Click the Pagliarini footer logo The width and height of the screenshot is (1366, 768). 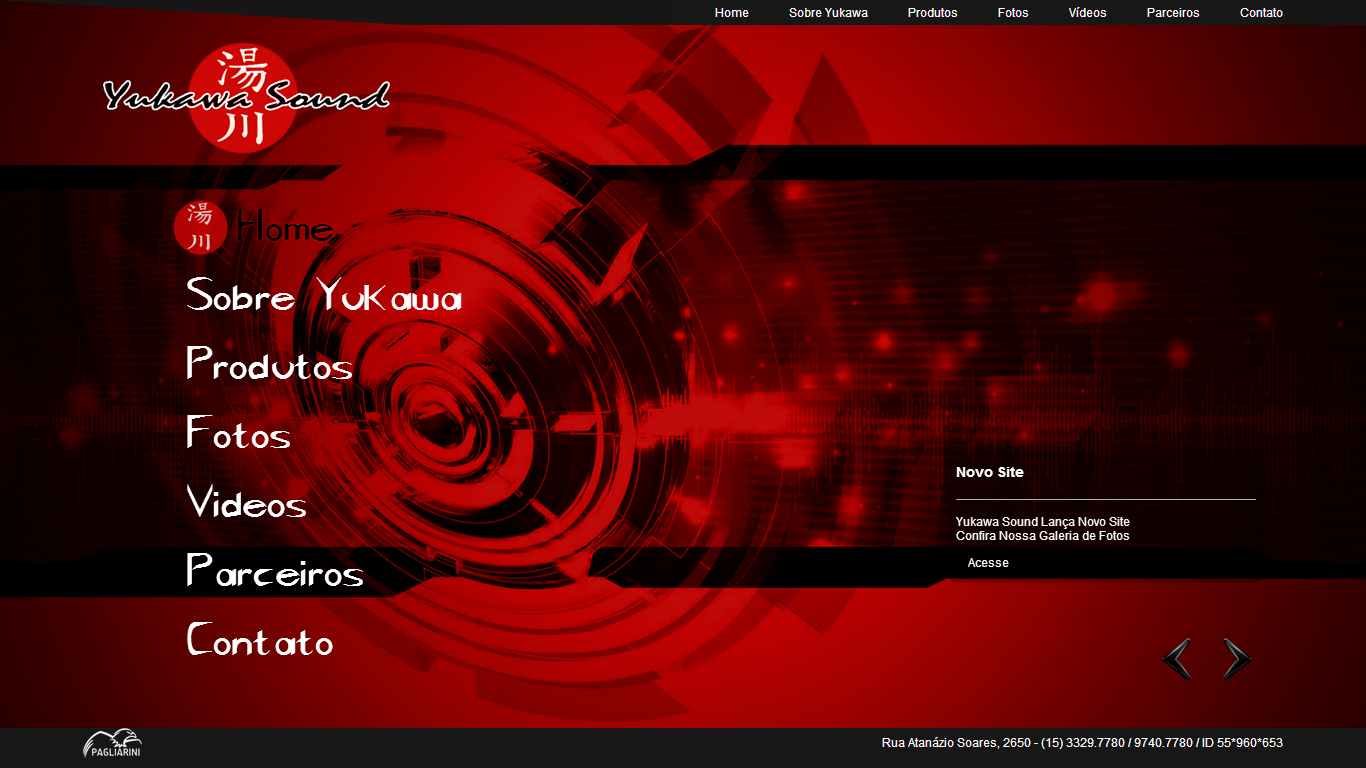(112, 743)
